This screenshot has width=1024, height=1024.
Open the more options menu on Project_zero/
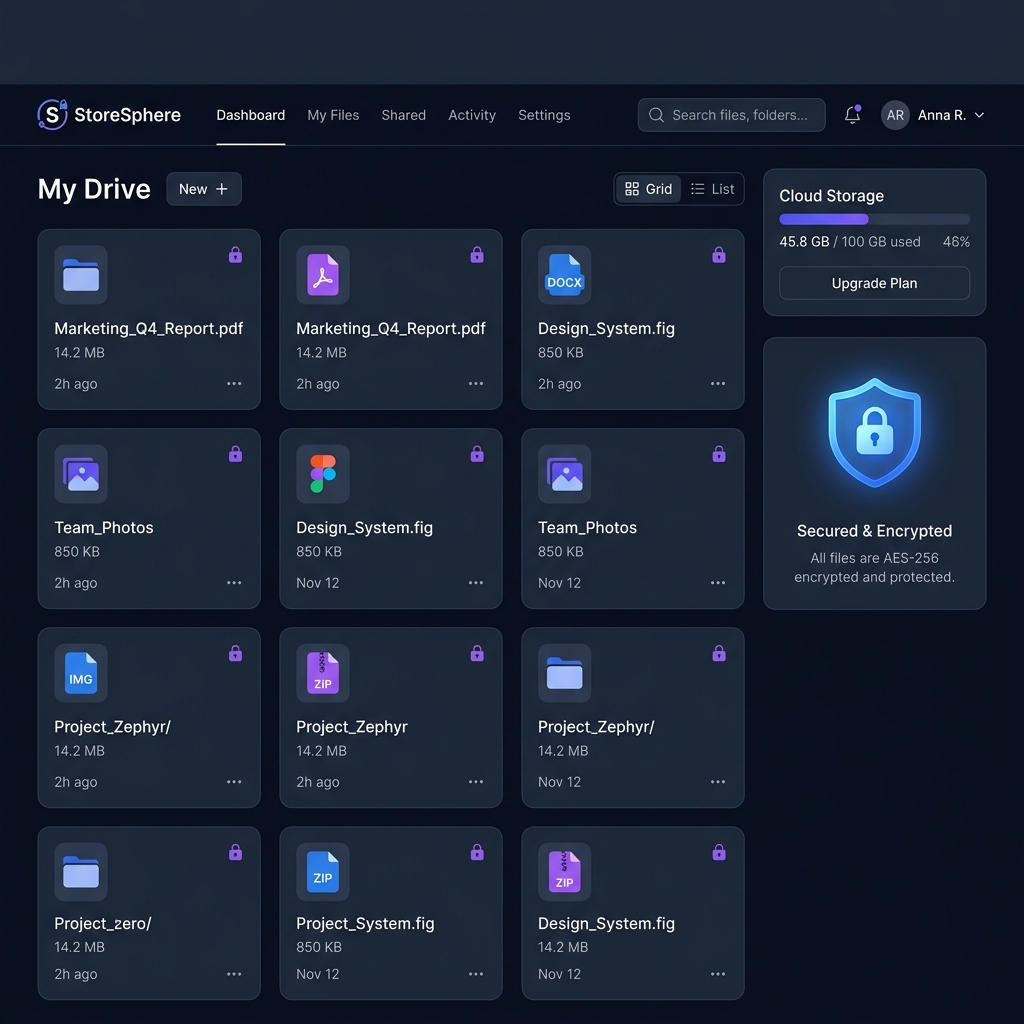[234, 974]
